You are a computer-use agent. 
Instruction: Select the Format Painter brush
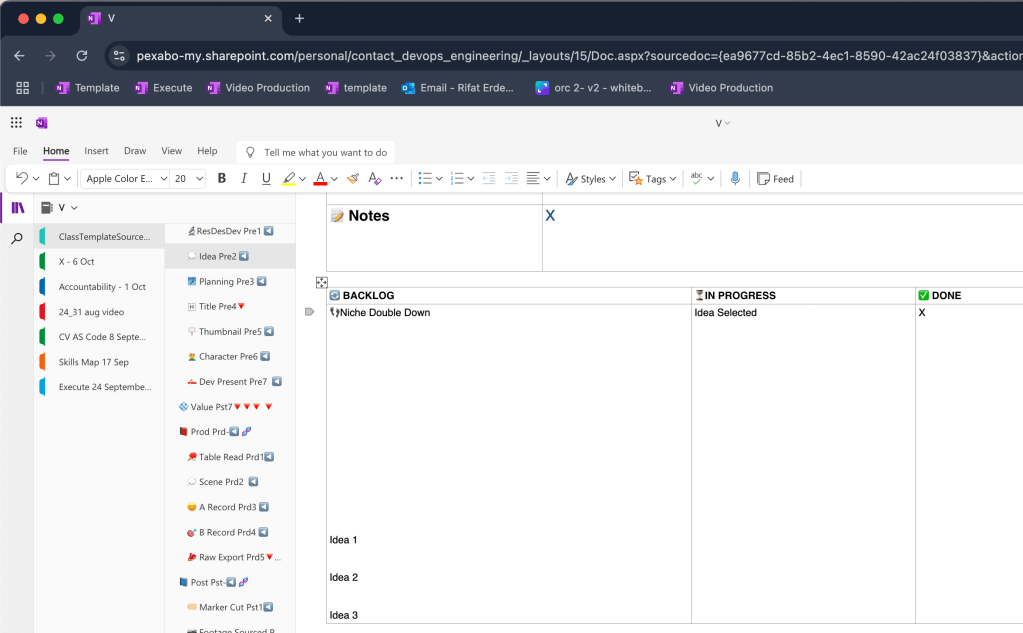353,178
